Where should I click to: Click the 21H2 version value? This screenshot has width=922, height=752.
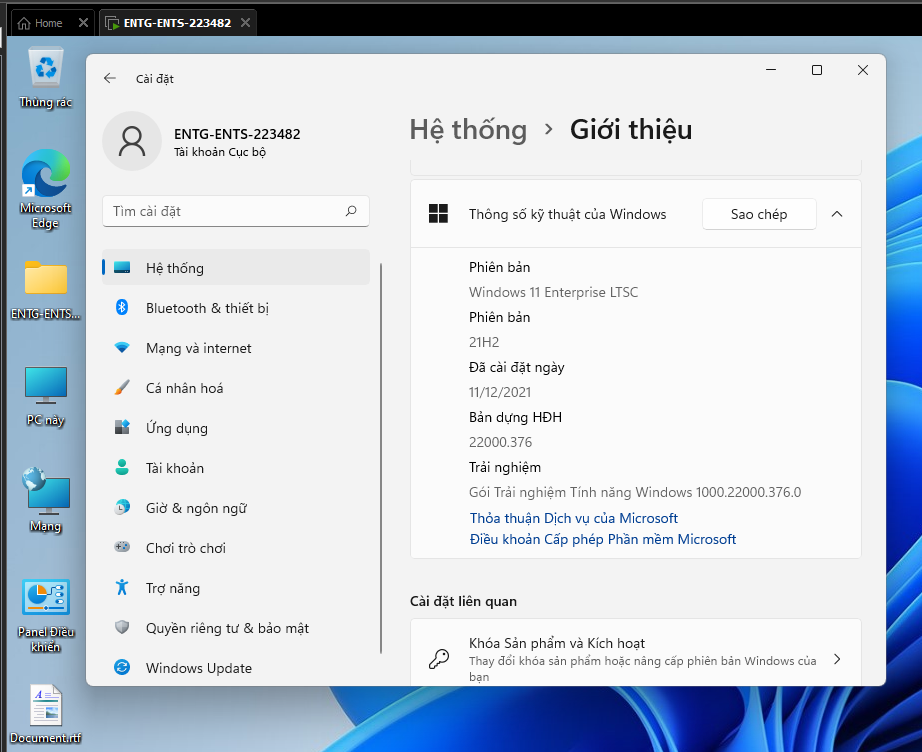484,342
